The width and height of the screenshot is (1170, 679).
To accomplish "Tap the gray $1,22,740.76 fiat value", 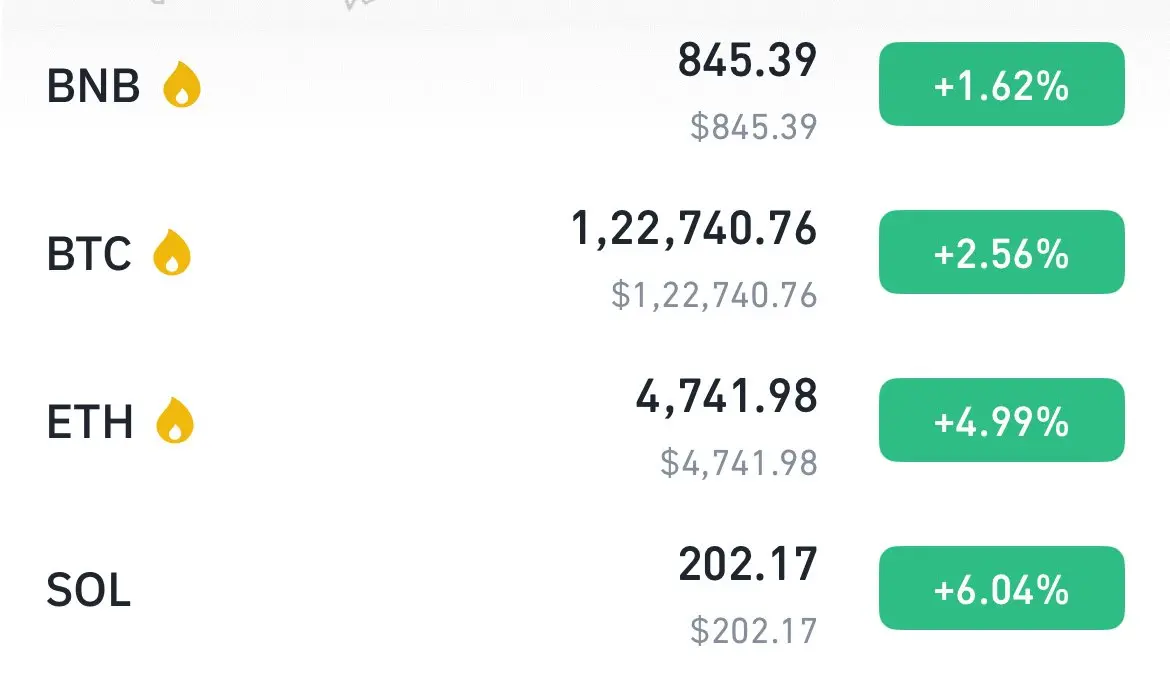I will click(x=714, y=295).
